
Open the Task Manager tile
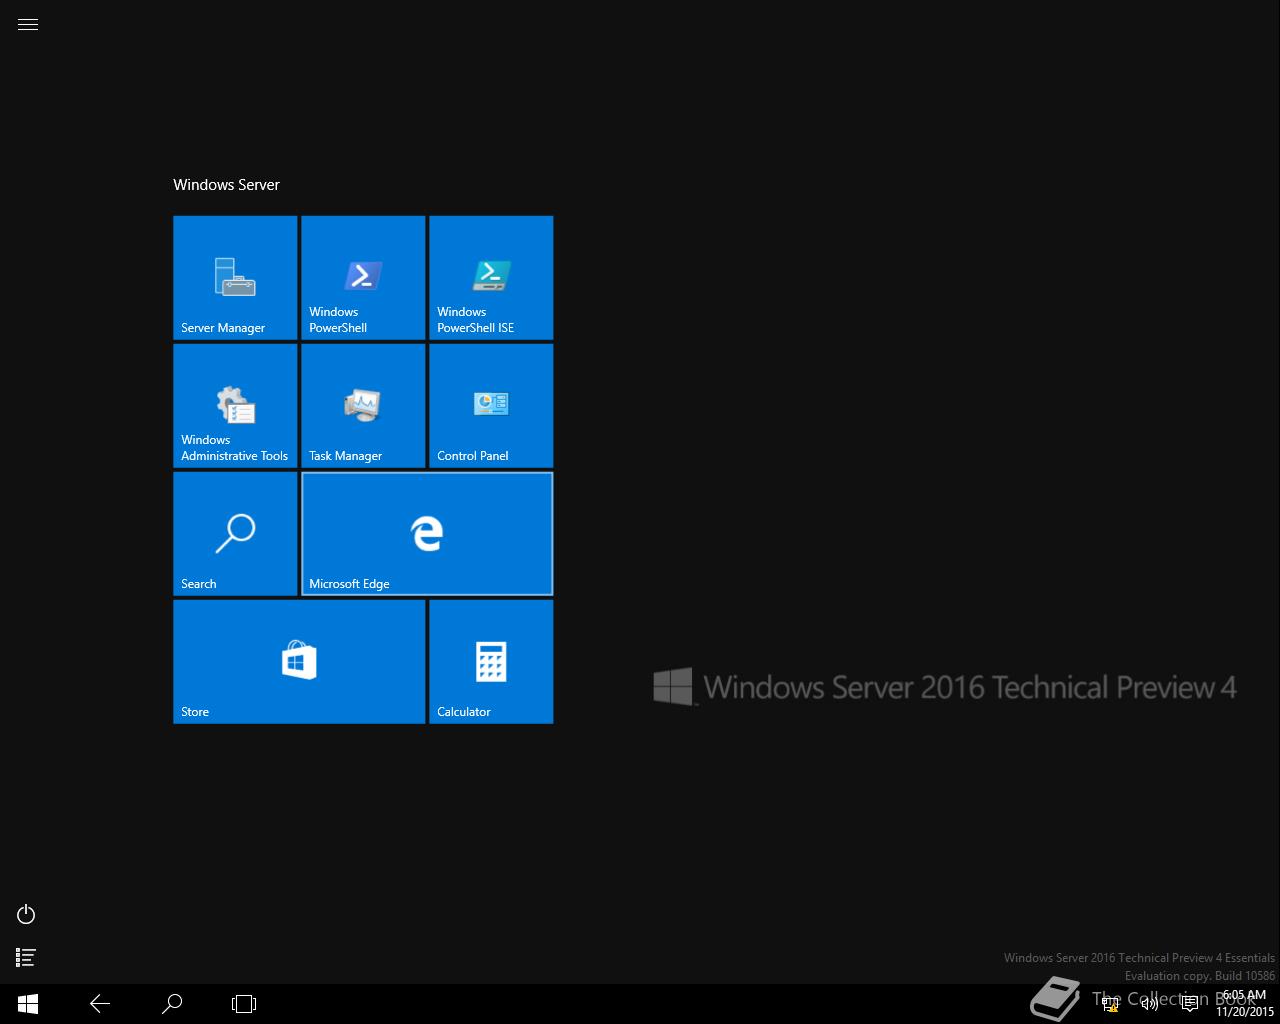[363, 406]
